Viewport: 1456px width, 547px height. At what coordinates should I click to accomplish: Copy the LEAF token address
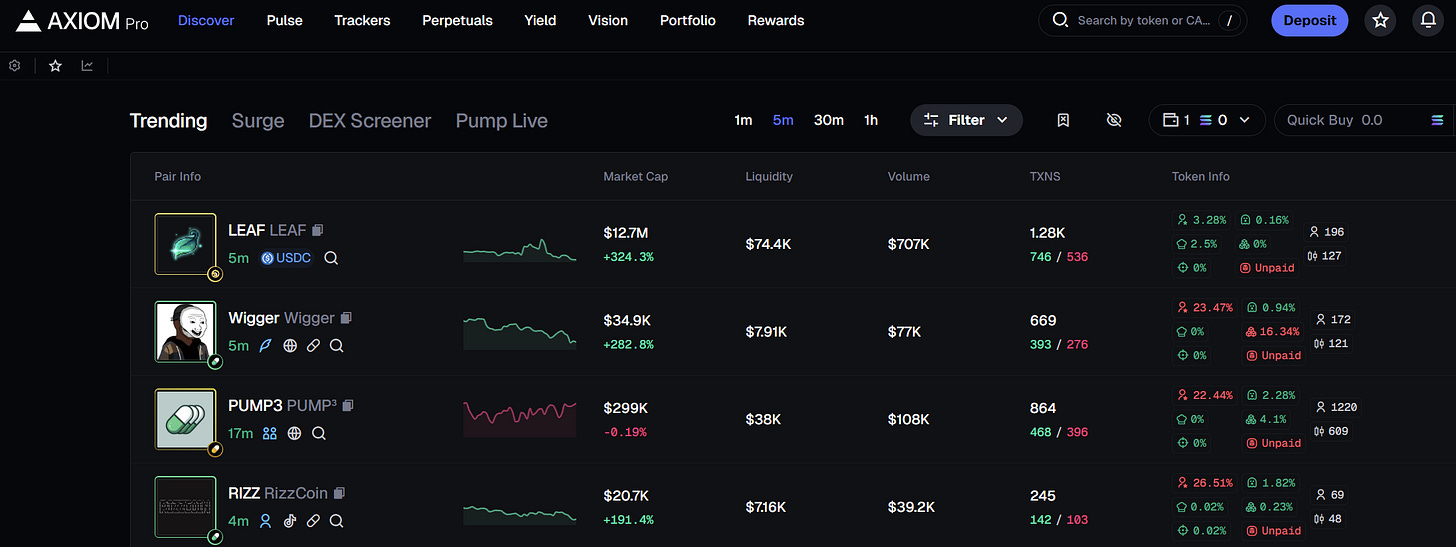point(317,230)
